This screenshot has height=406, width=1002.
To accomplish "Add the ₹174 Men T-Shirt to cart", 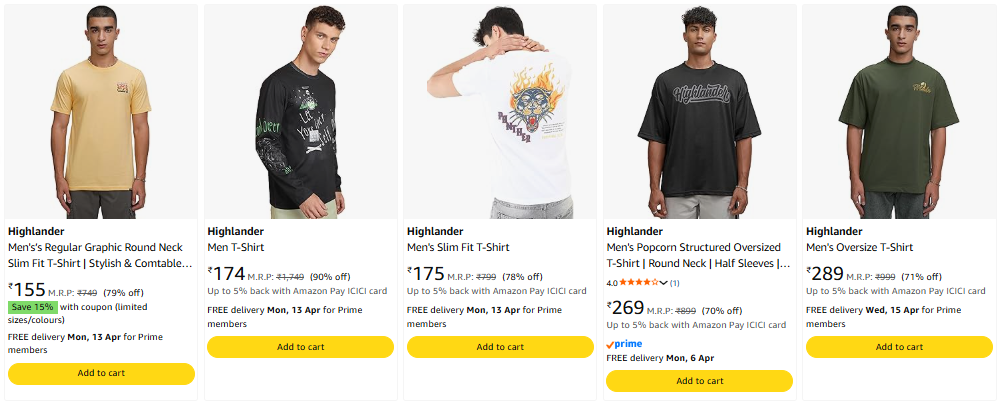I will tap(300, 347).
